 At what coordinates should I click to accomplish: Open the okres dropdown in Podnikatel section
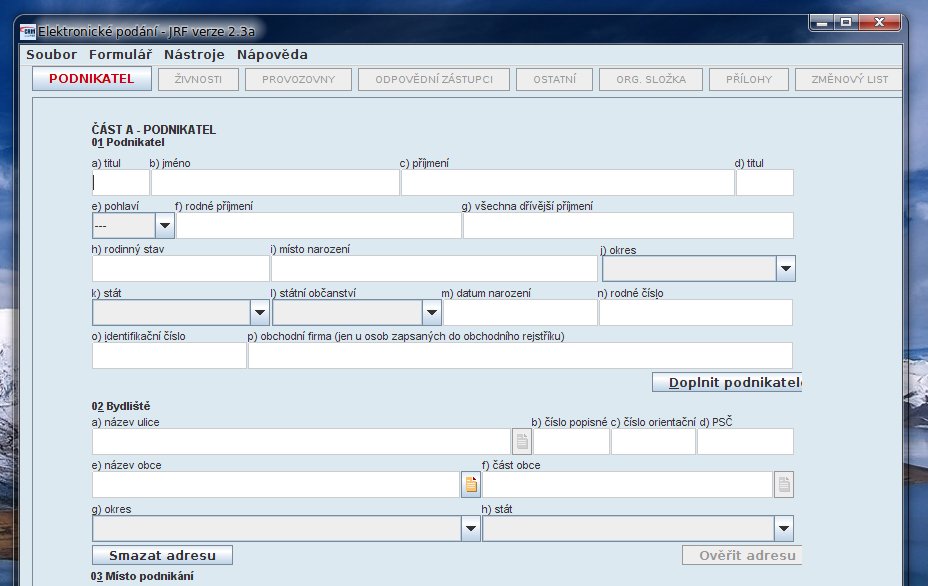[x=786, y=269]
